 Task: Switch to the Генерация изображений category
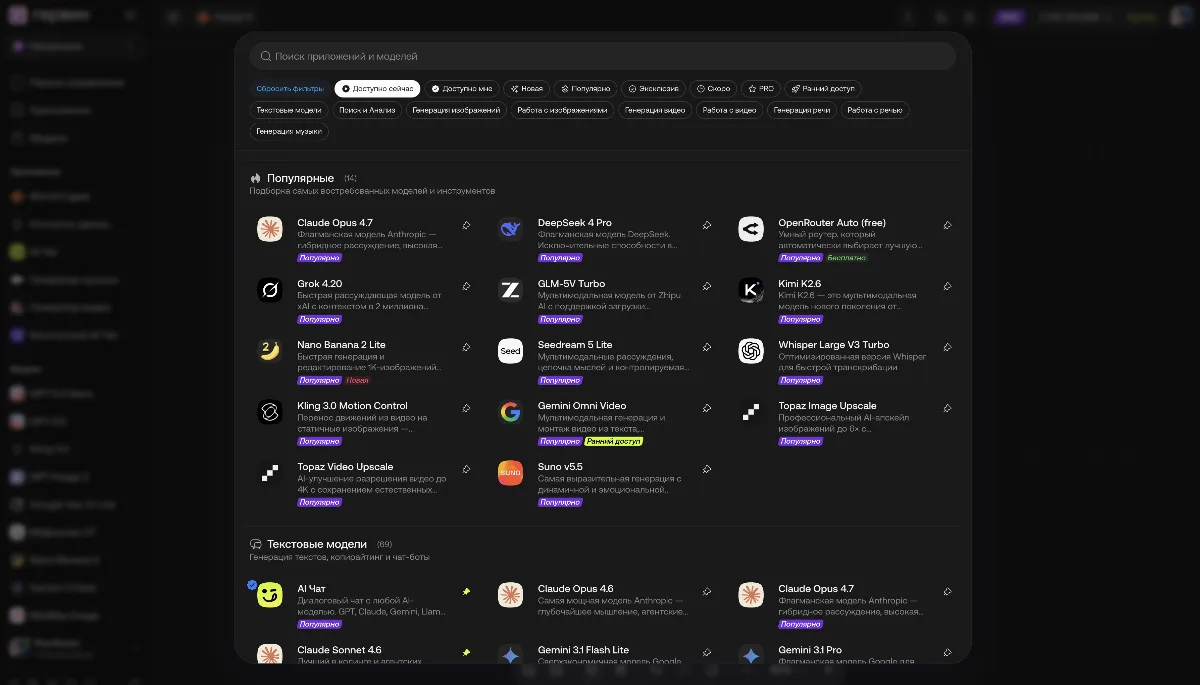click(456, 110)
